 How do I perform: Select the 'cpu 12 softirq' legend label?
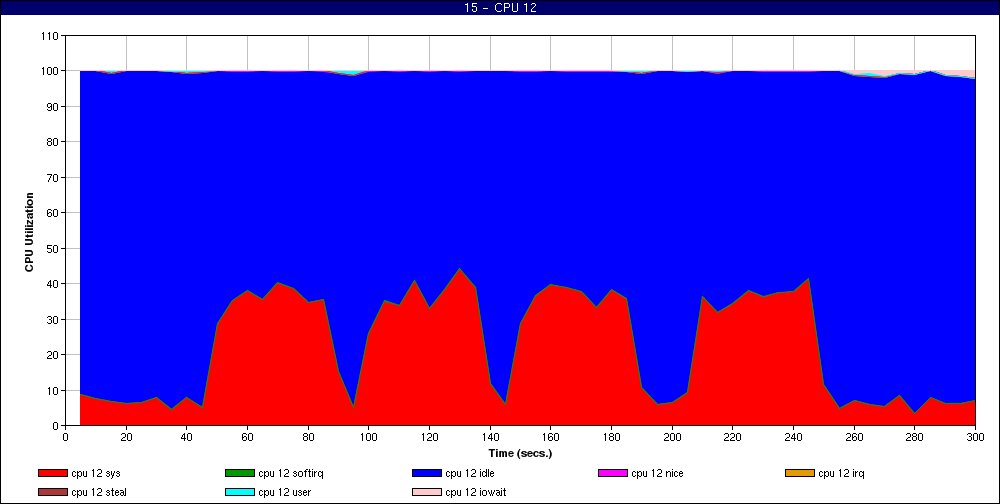(291, 473)
